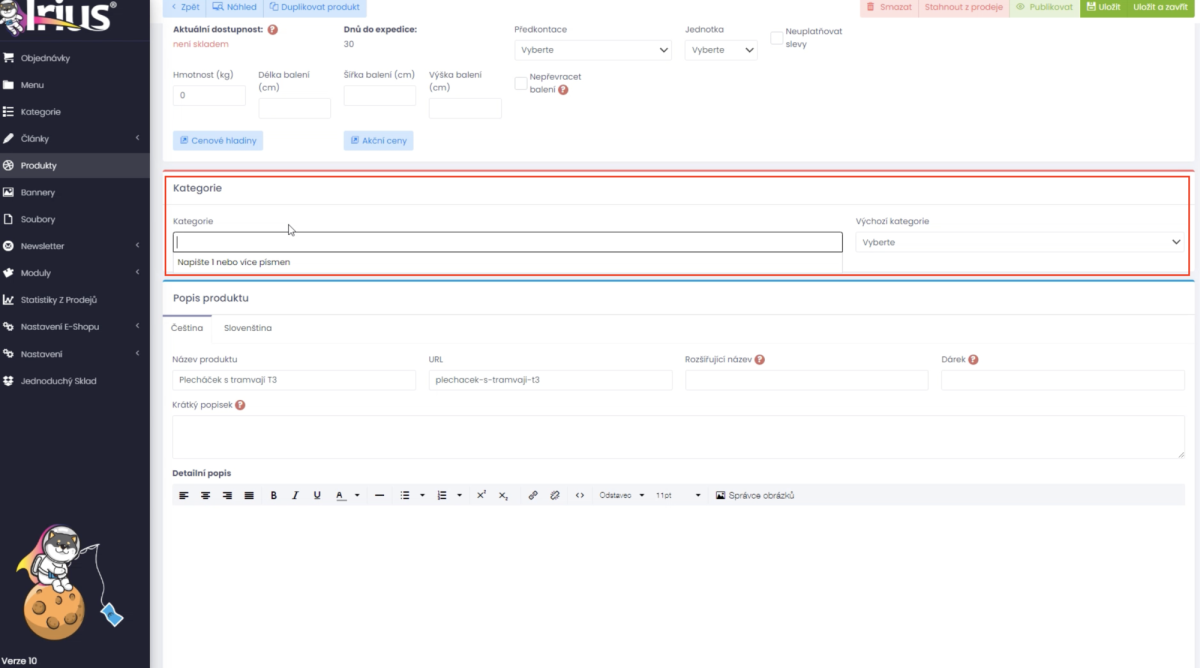Click the Hmotnost (kg) input field
The width and height of the screenshot is (1200, 668).
coord(209,96)
